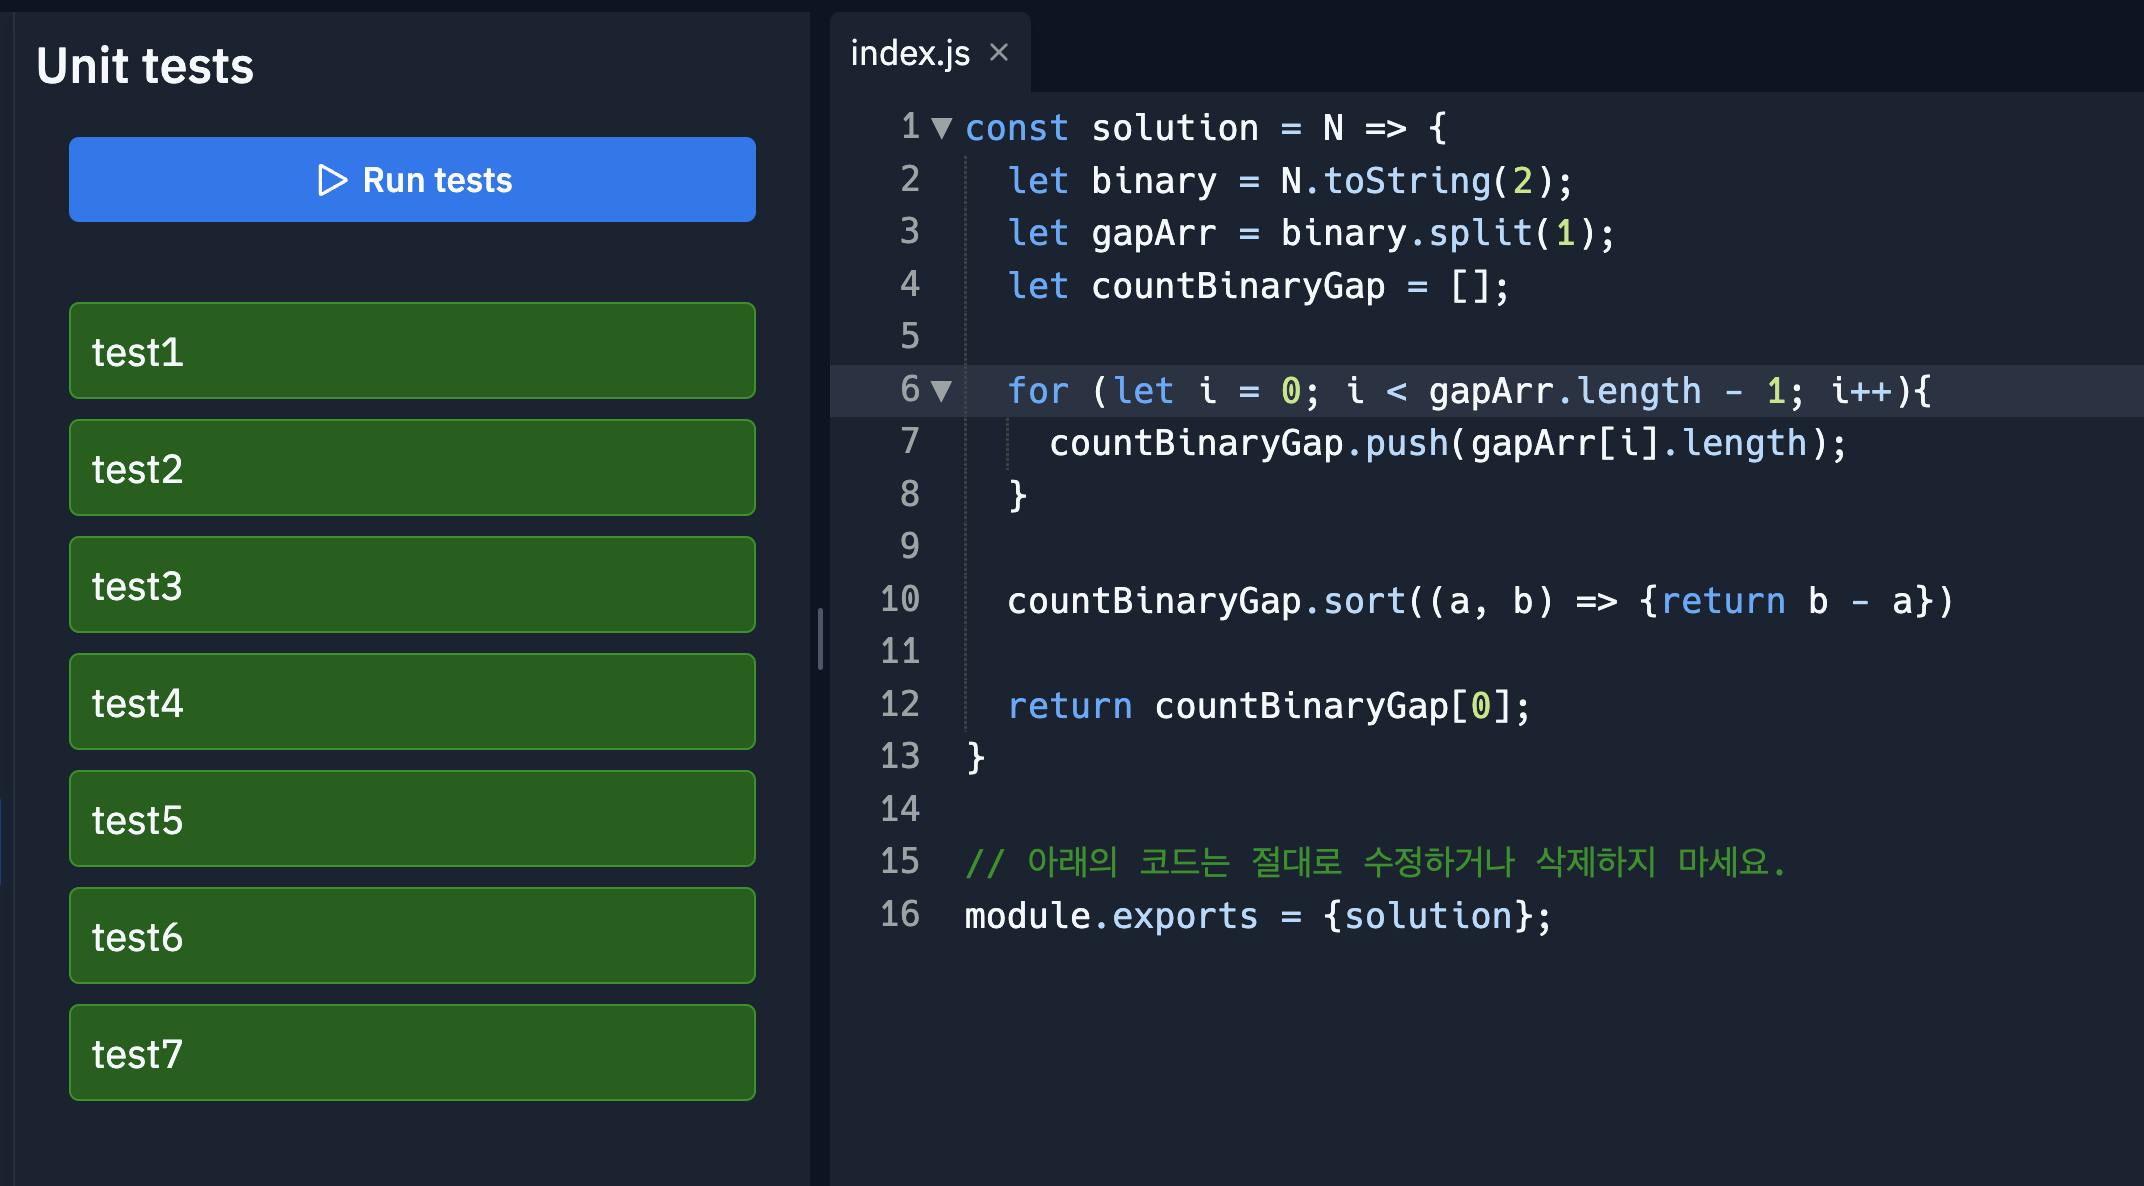This screenshot has height=1186, width=2144.
Task: Click 'toString' on line 2
Action: (1407, 181)
